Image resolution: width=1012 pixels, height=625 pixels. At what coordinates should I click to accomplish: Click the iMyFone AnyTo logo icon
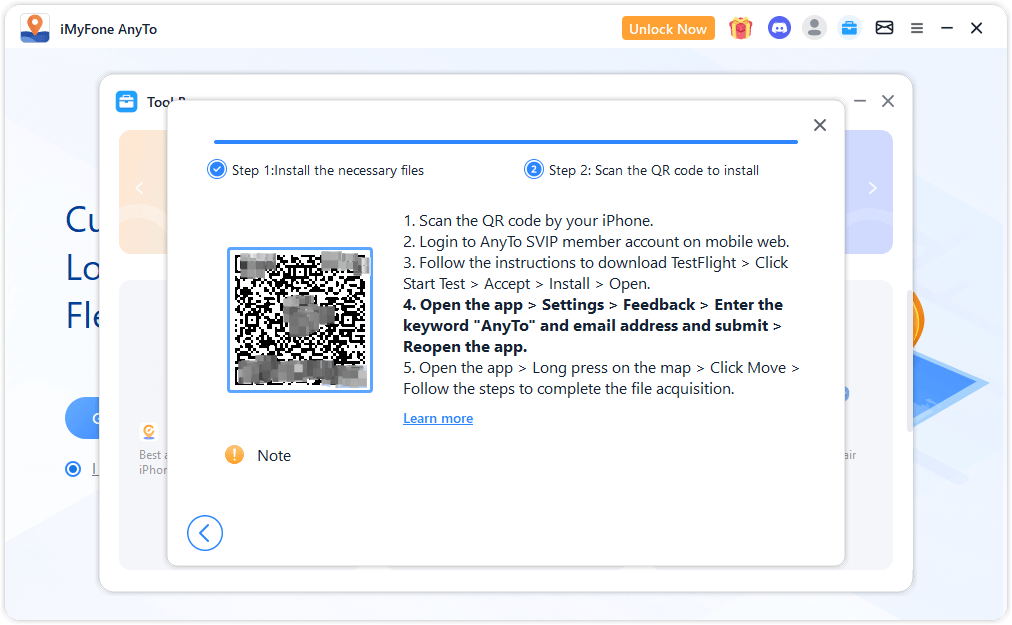coord(35,28)
